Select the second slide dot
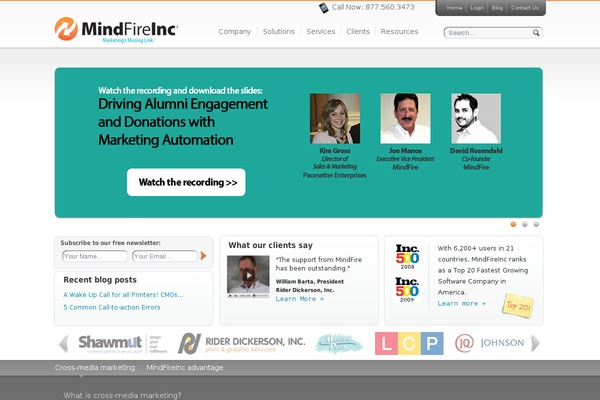This screenshot has height=400, width=600. 525,224
